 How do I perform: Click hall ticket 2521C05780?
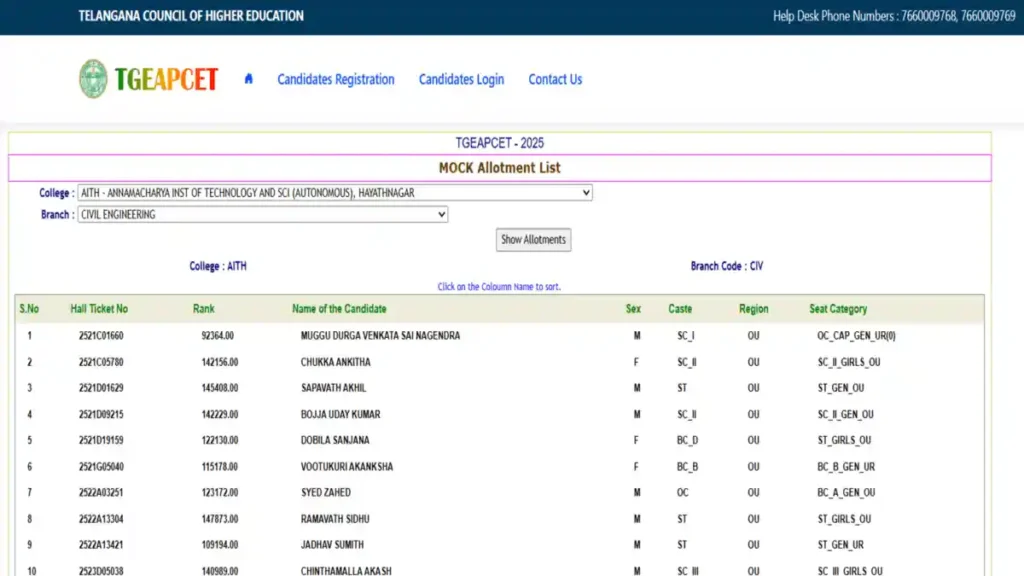[101, 362]
